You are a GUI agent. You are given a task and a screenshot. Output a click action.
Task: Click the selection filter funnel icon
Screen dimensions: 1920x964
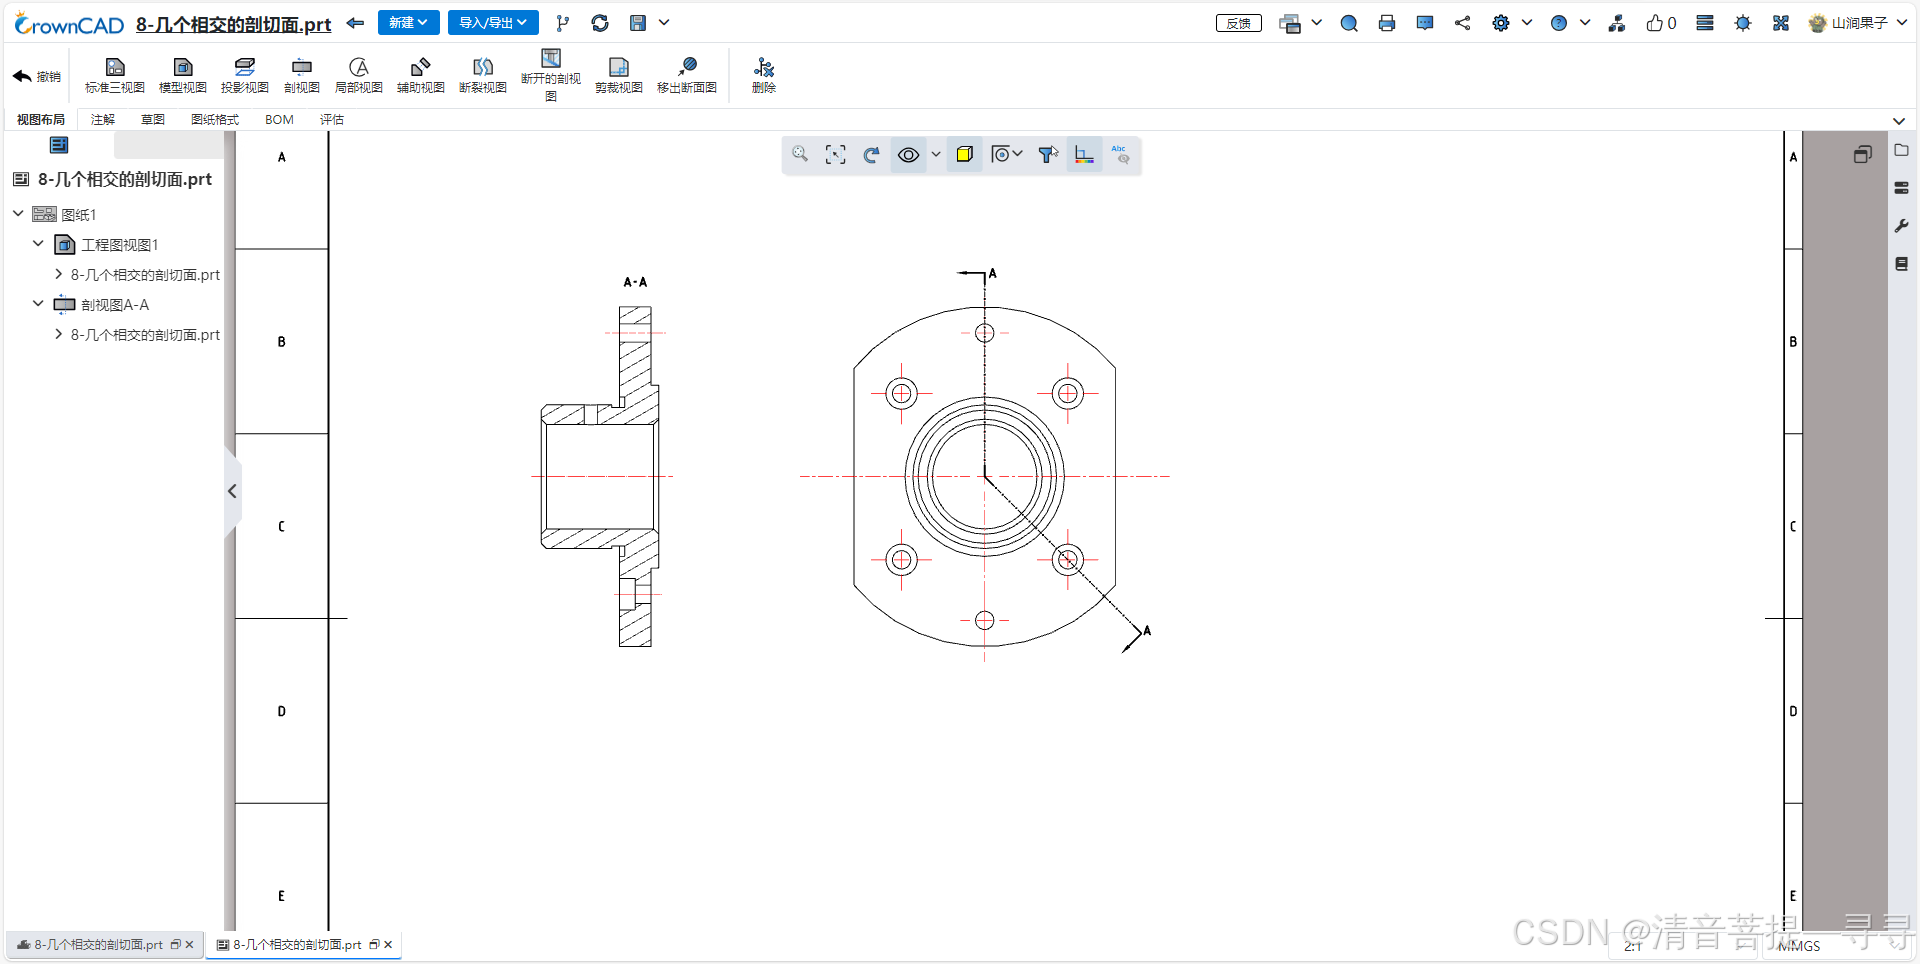tap(1048, 154)
